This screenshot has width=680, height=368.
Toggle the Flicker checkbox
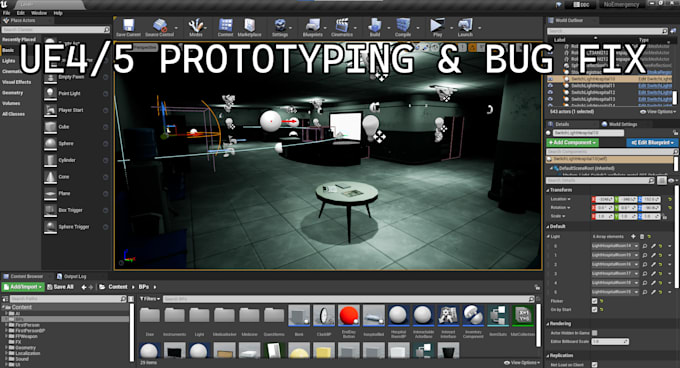click(x=595, y=301)
